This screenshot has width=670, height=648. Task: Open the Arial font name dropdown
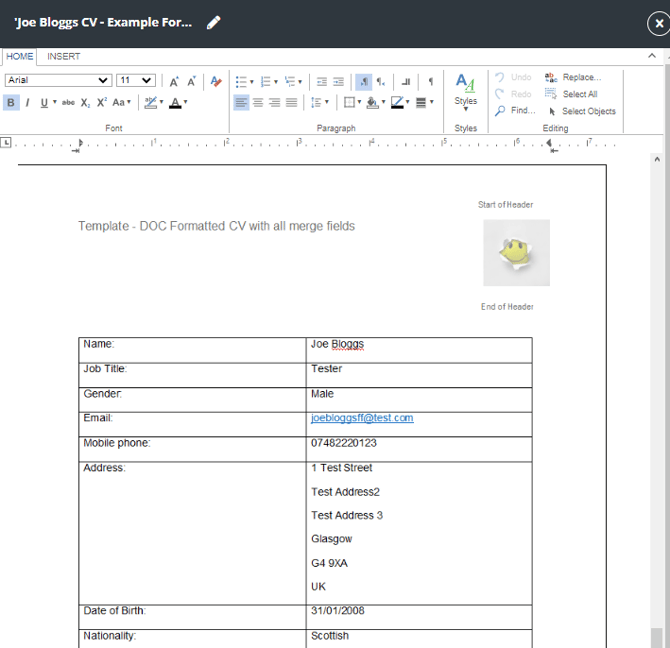(x=59, y=80)
